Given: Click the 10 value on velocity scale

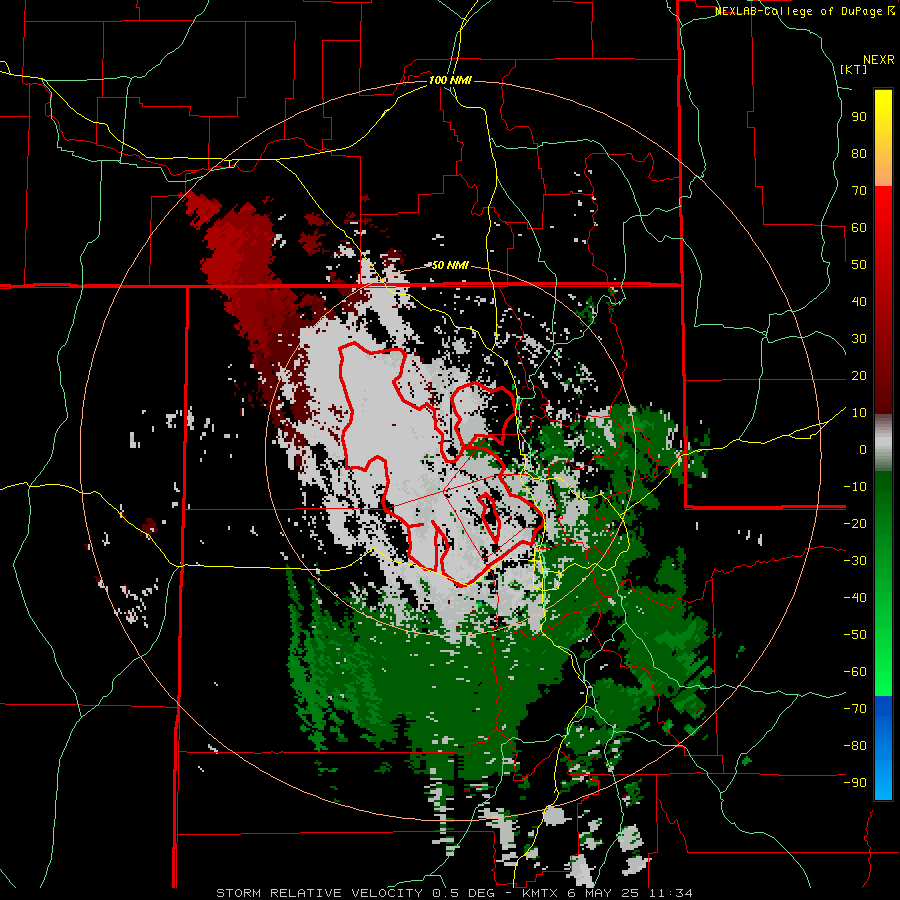Looking at the screenshot, I should pos(859,413).
